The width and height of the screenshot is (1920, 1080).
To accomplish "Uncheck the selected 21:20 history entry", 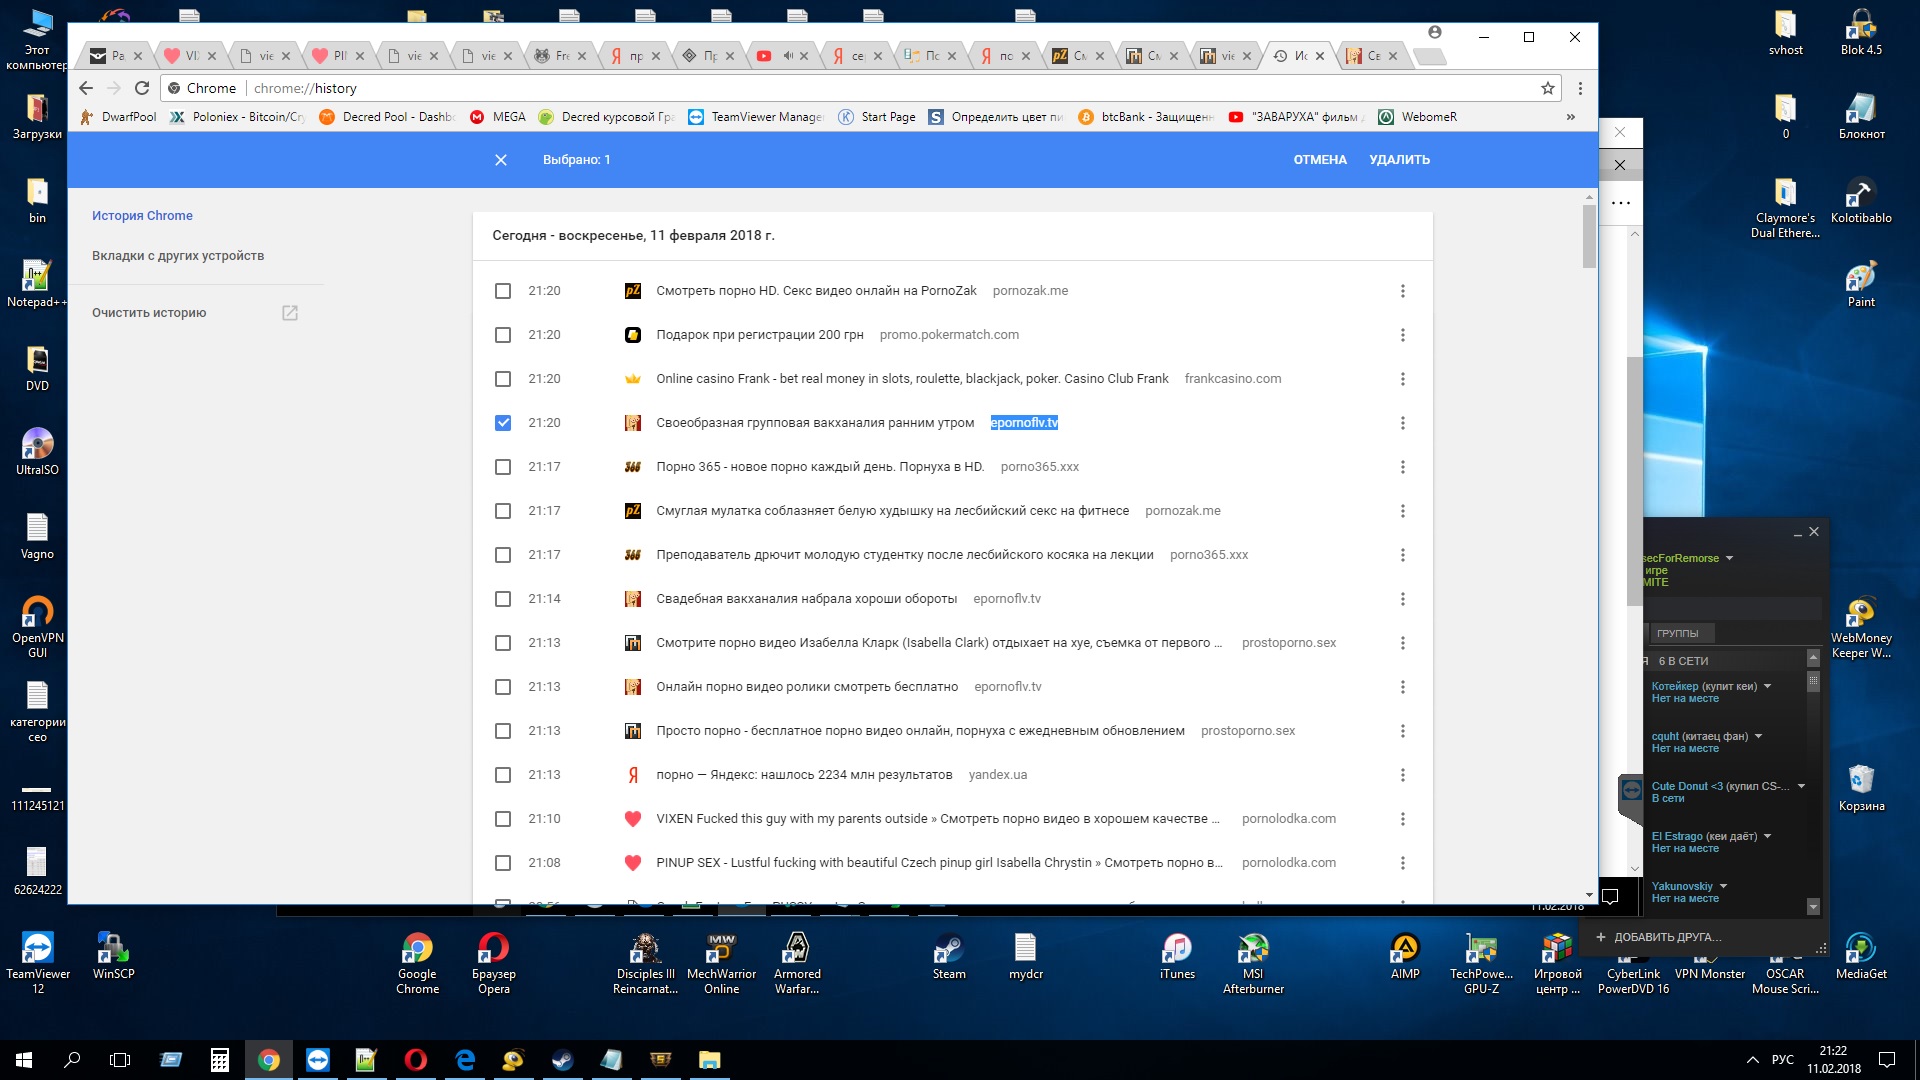I will [503, 423].
